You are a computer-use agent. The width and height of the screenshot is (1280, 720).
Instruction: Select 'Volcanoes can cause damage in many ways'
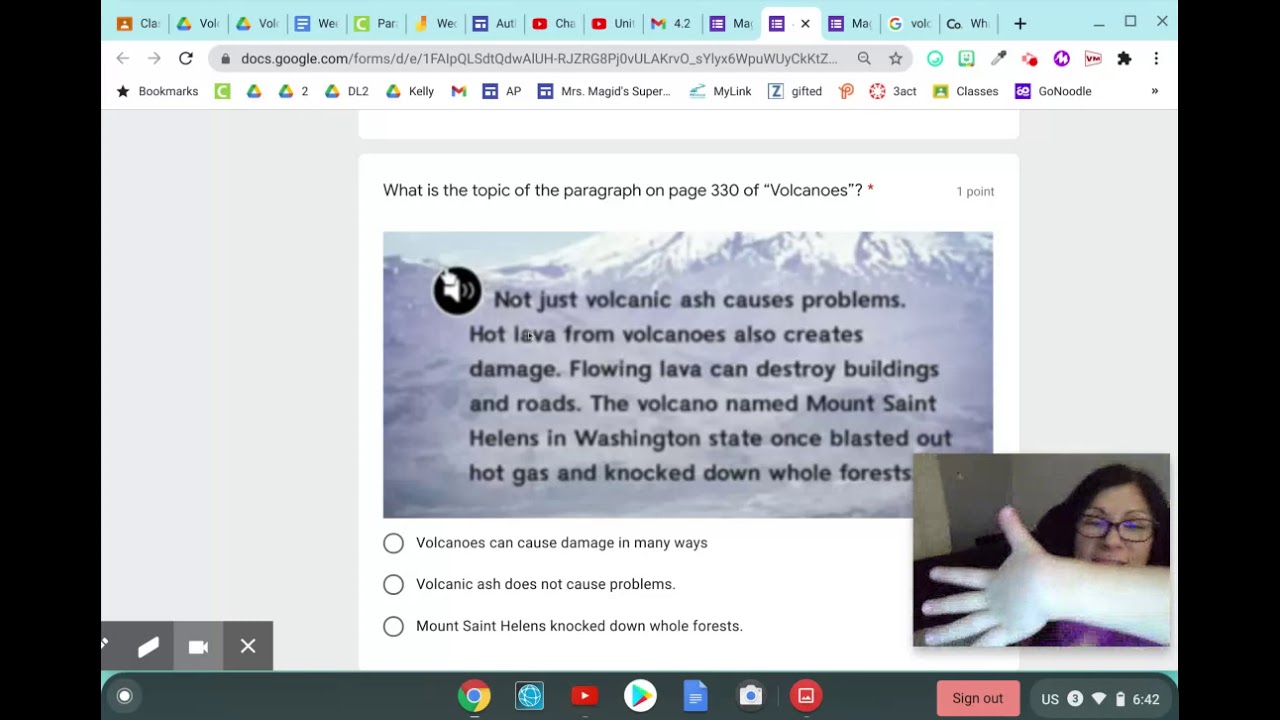point(393,543)
